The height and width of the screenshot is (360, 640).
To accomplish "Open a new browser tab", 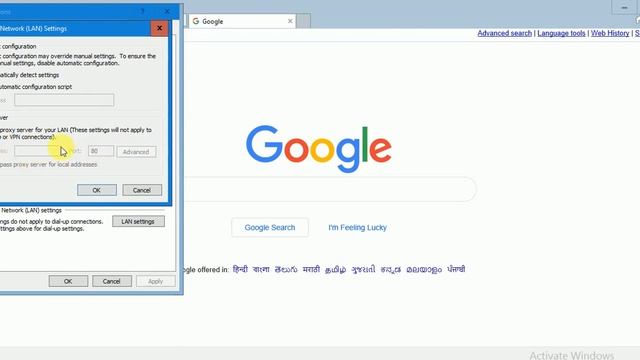I will tap(303, 21).
